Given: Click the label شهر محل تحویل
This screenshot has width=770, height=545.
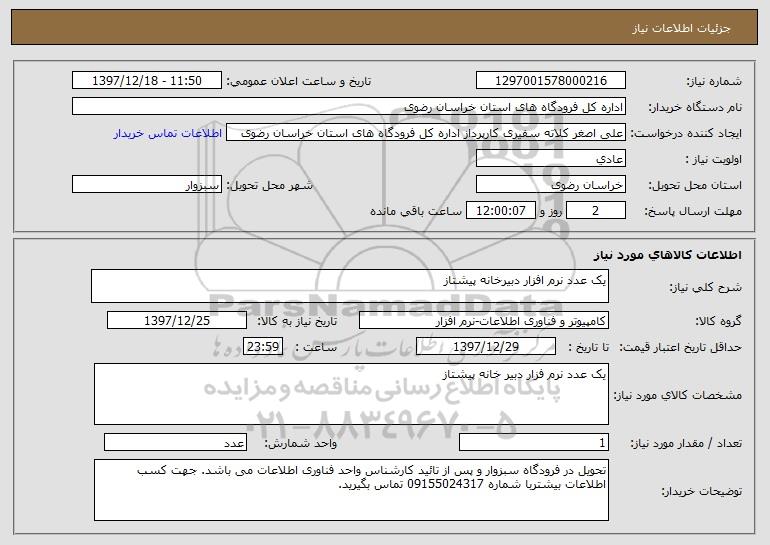Looking at the screenshot, I should point(269,186).
